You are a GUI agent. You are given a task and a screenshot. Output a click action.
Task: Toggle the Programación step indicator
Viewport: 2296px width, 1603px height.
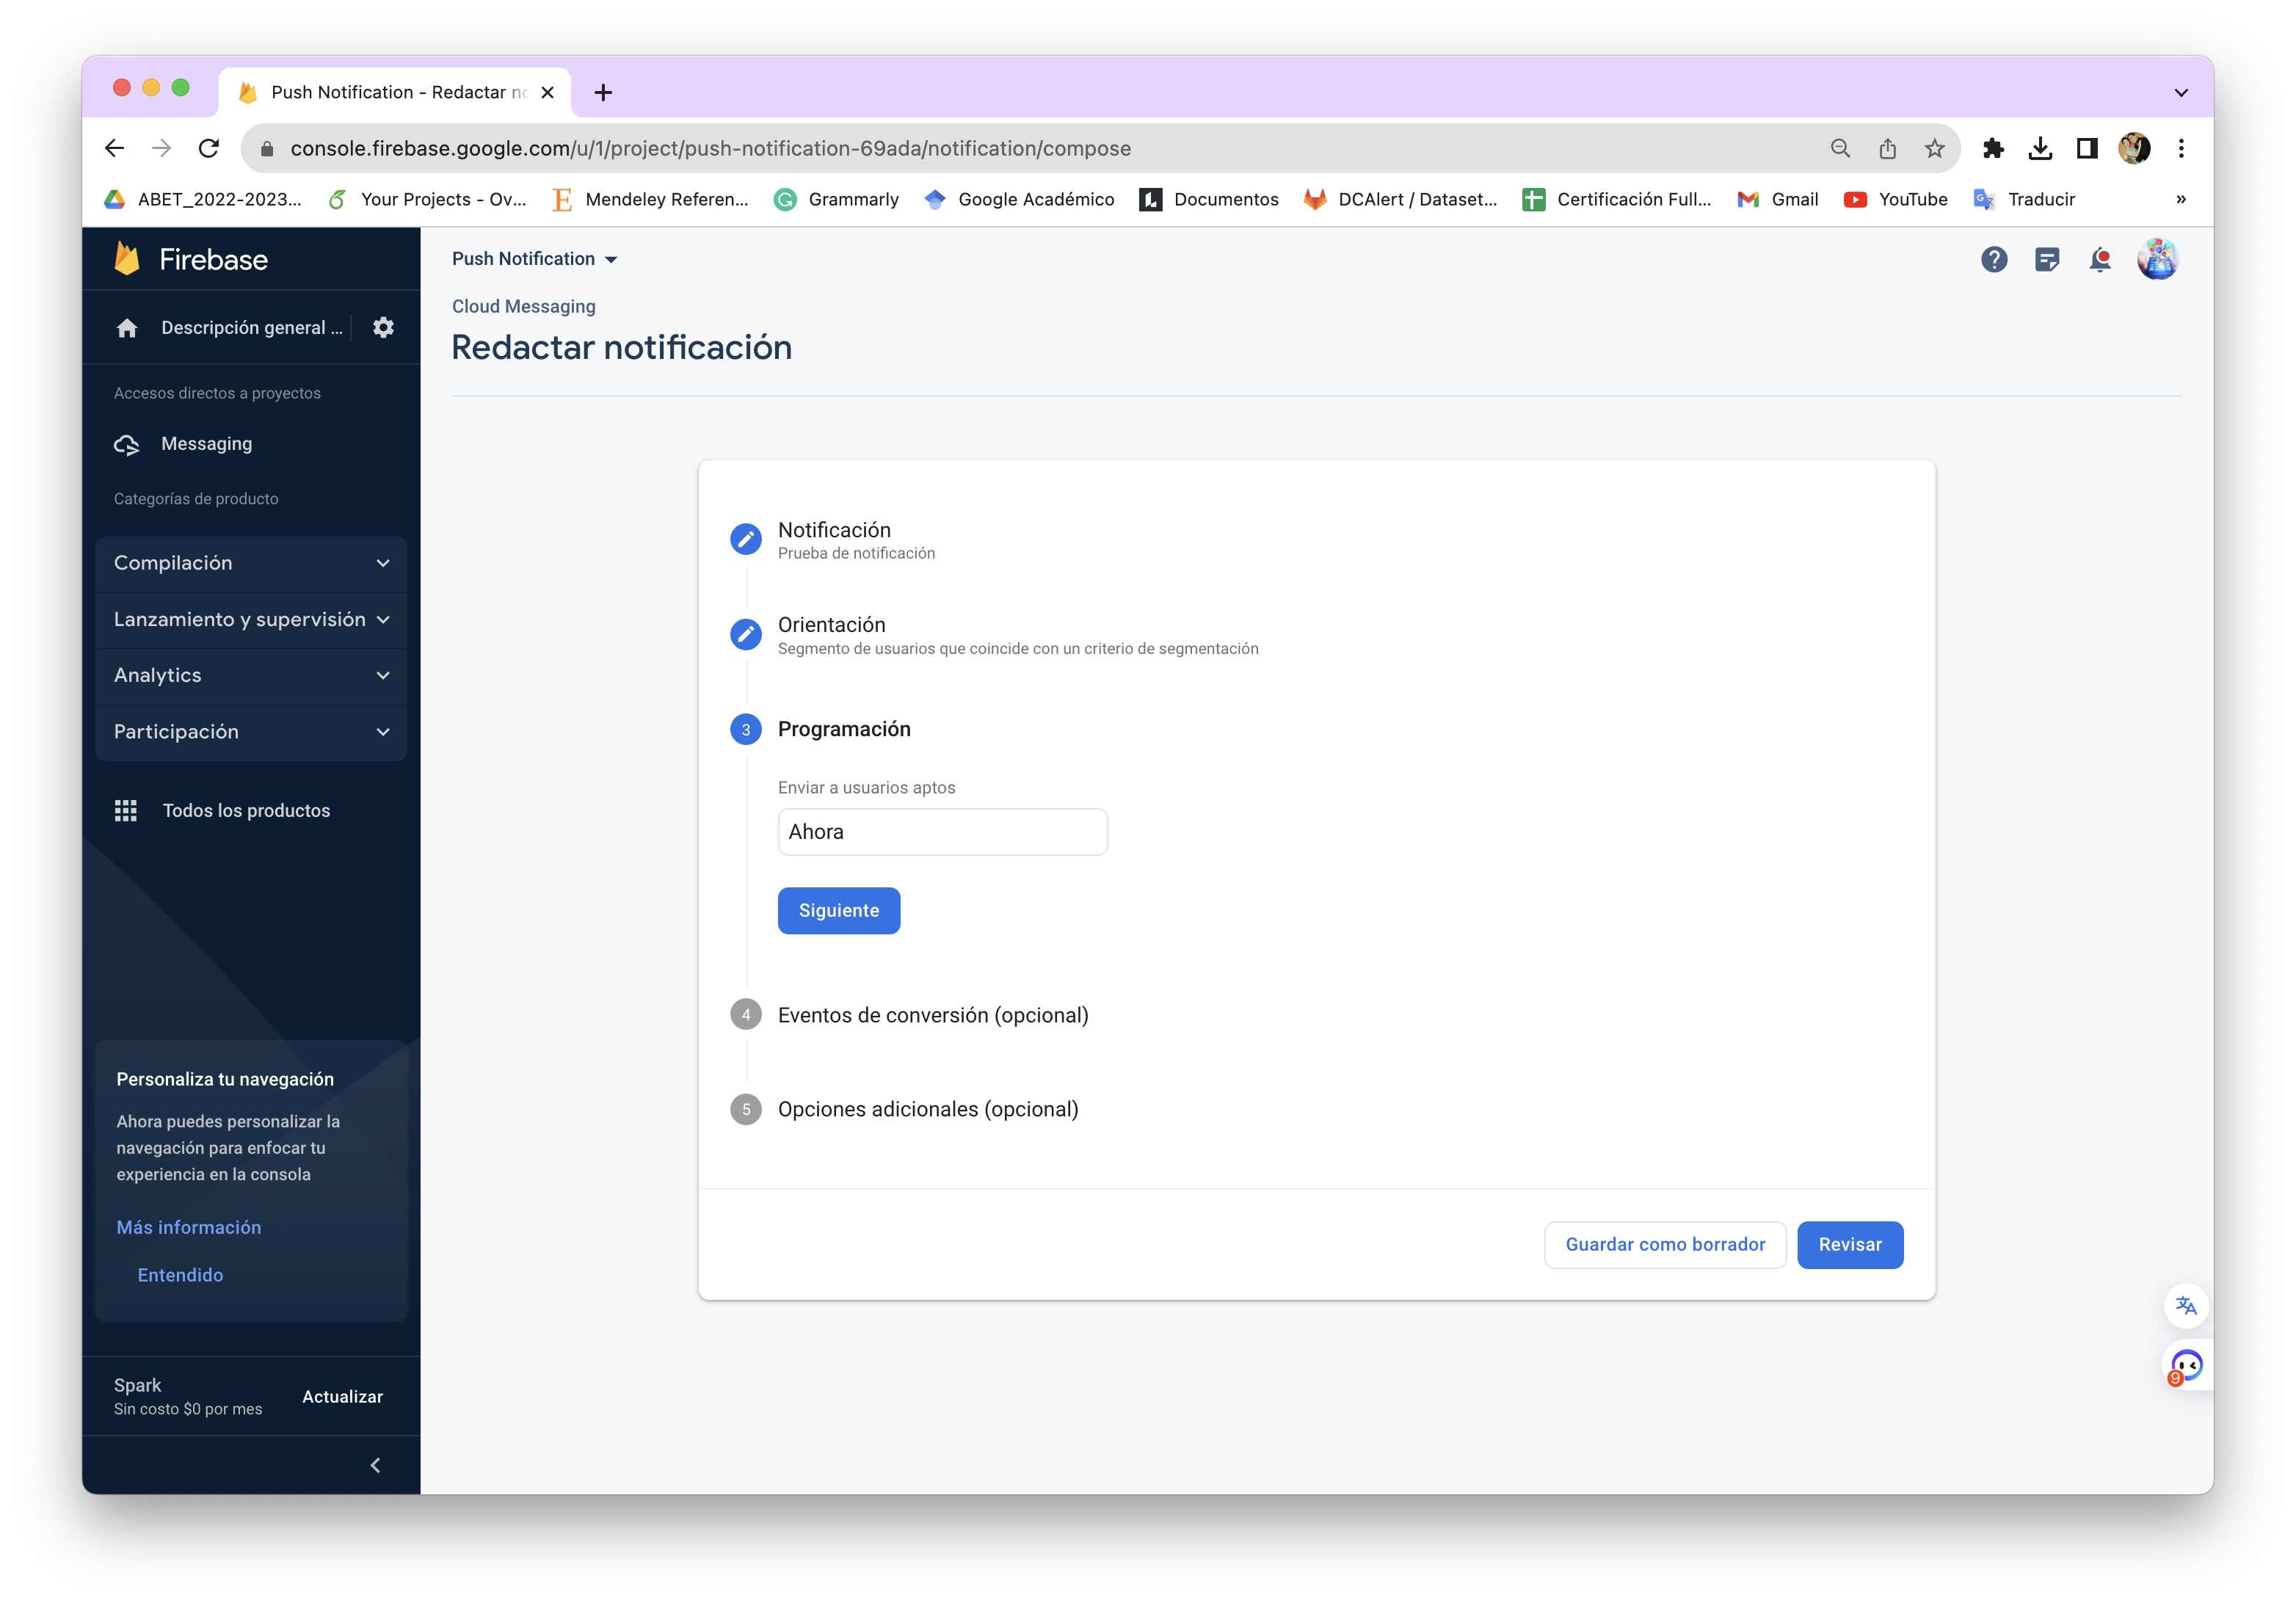coord(745,729)
